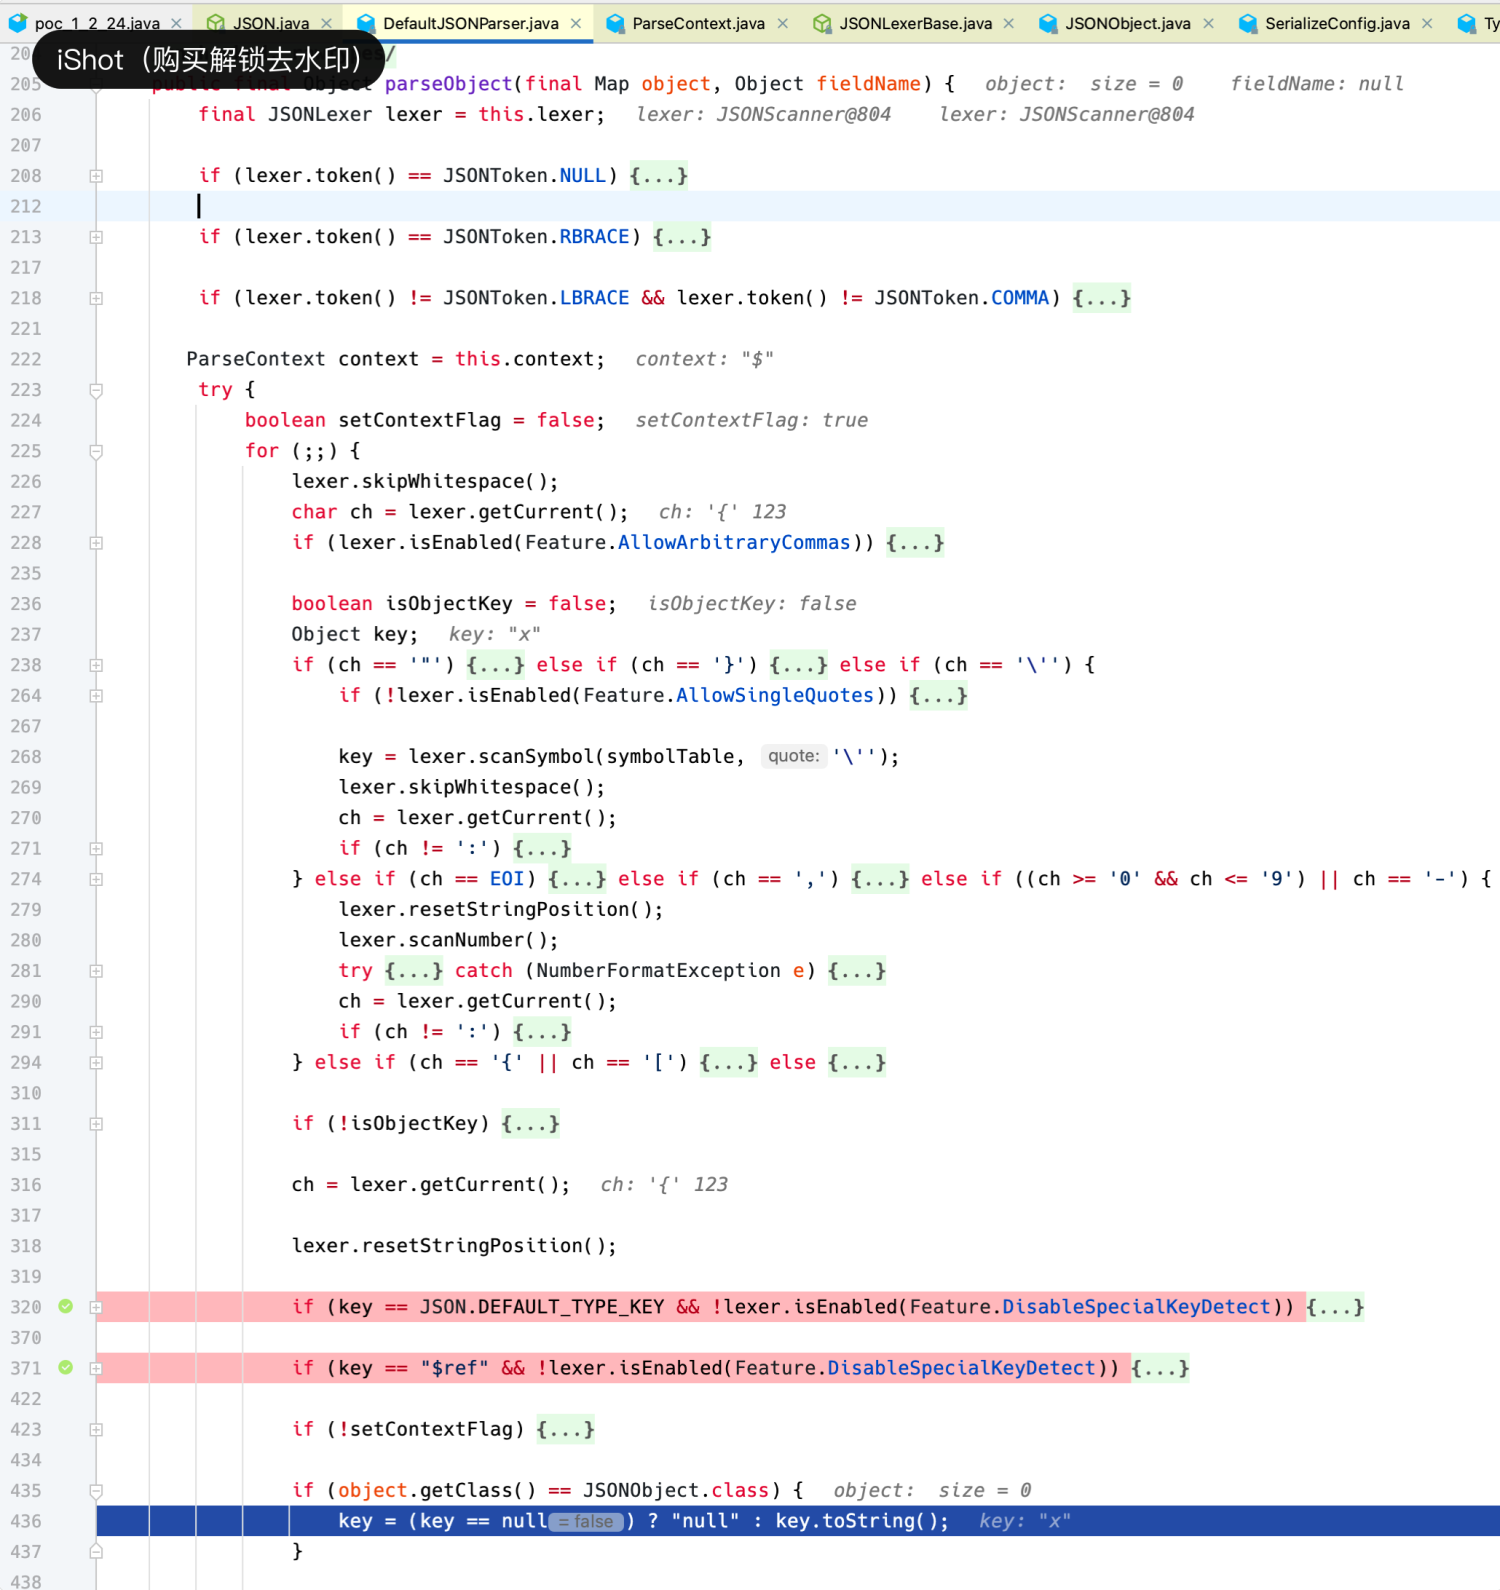Click the DisableSpecialKeyDetect constant on line 320
Image resolution: width=1500 pixels, height=1590 pixels.
click(x=1136, y=1307)
